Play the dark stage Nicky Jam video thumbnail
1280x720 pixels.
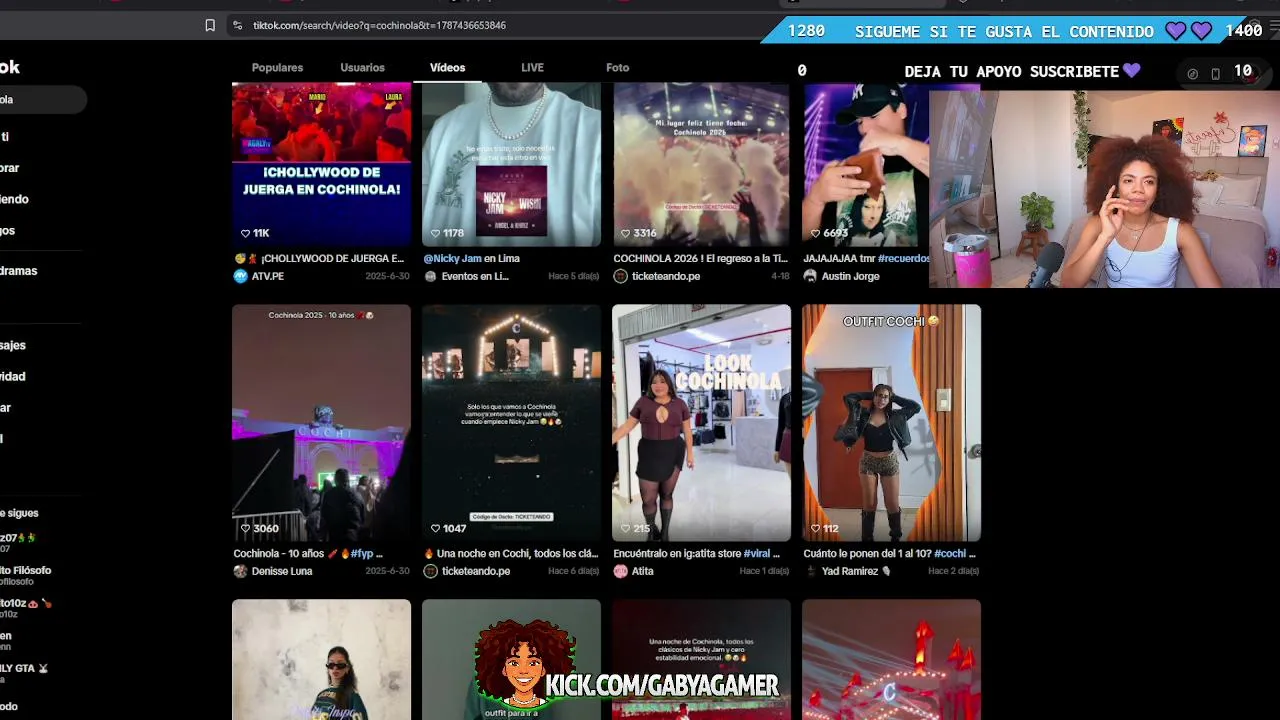[511, 423]
